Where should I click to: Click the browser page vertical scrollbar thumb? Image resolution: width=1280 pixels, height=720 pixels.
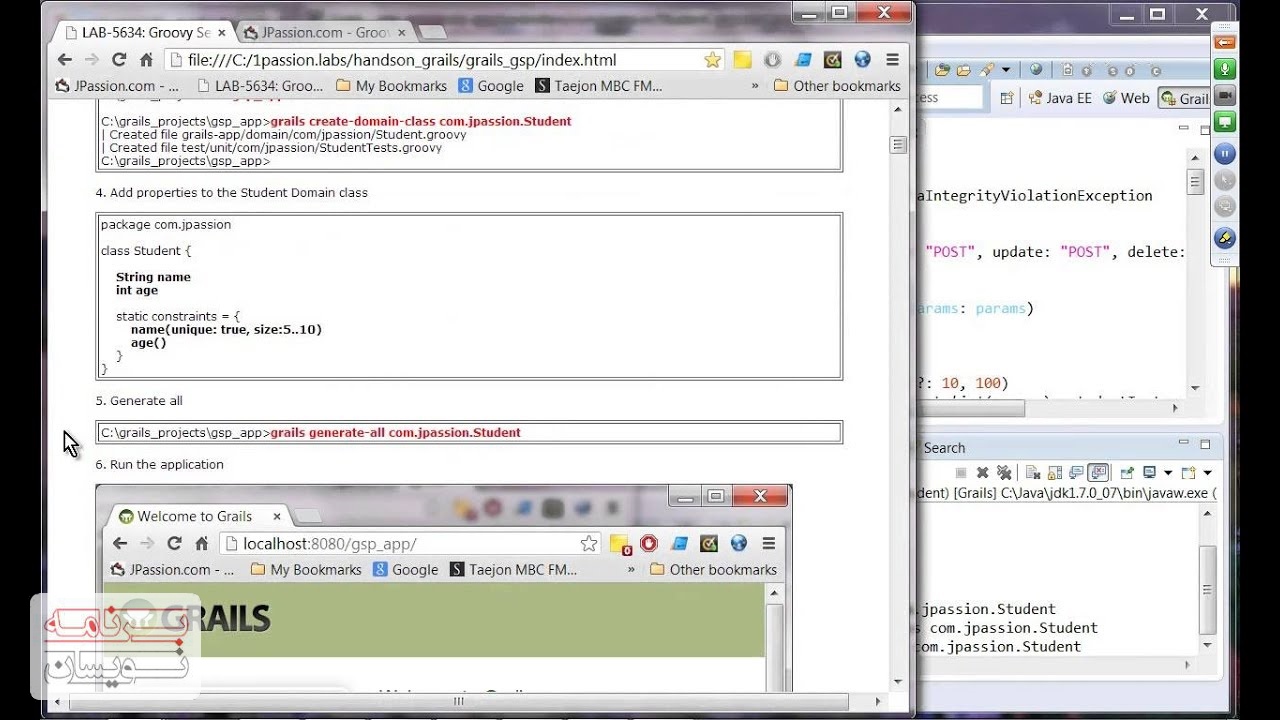tap(898, 145)
